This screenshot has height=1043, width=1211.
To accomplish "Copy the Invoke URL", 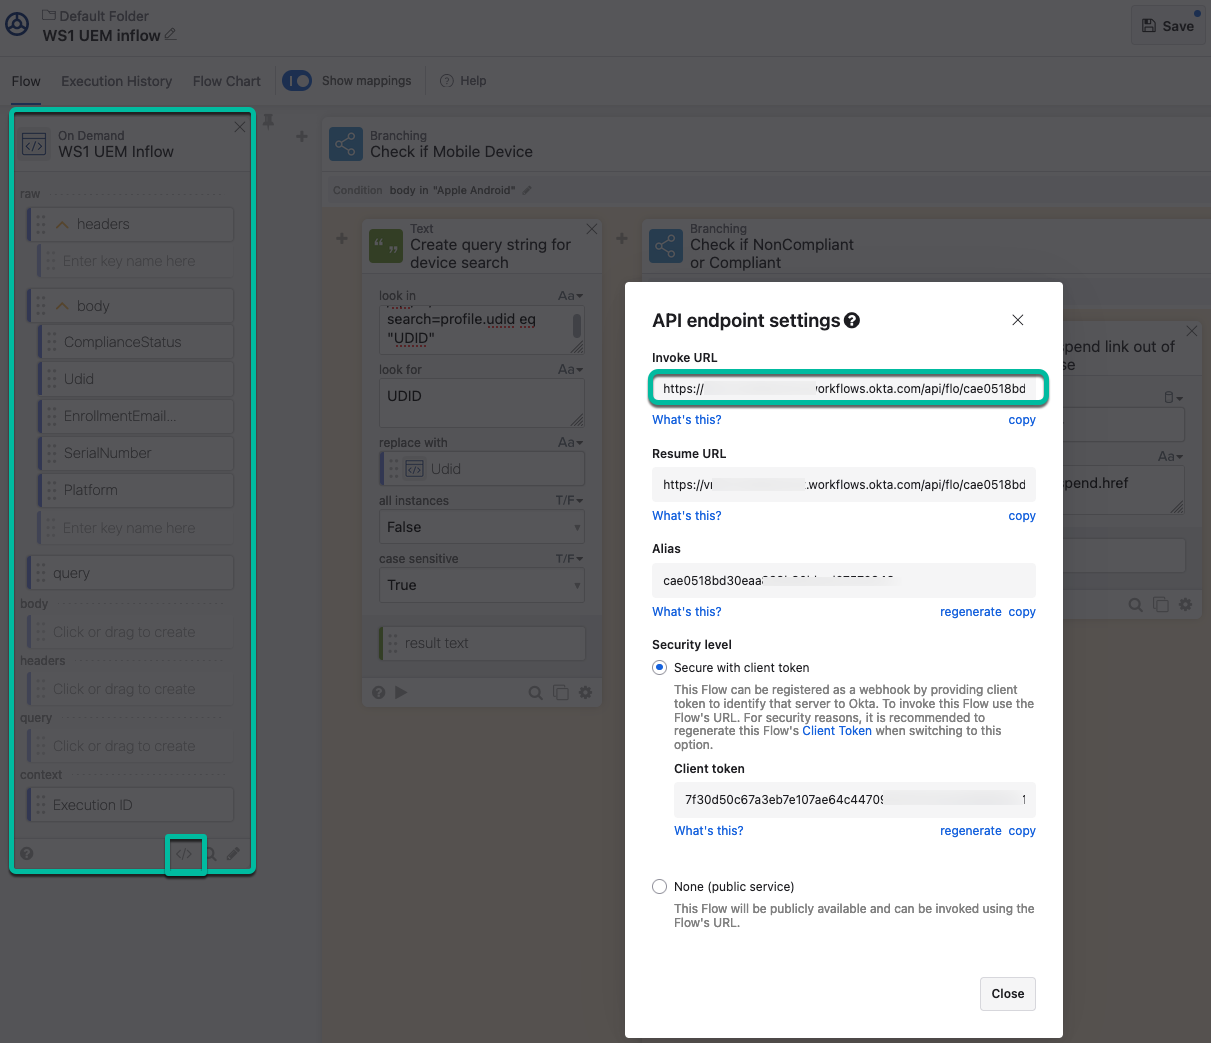I will [1021, 420].
